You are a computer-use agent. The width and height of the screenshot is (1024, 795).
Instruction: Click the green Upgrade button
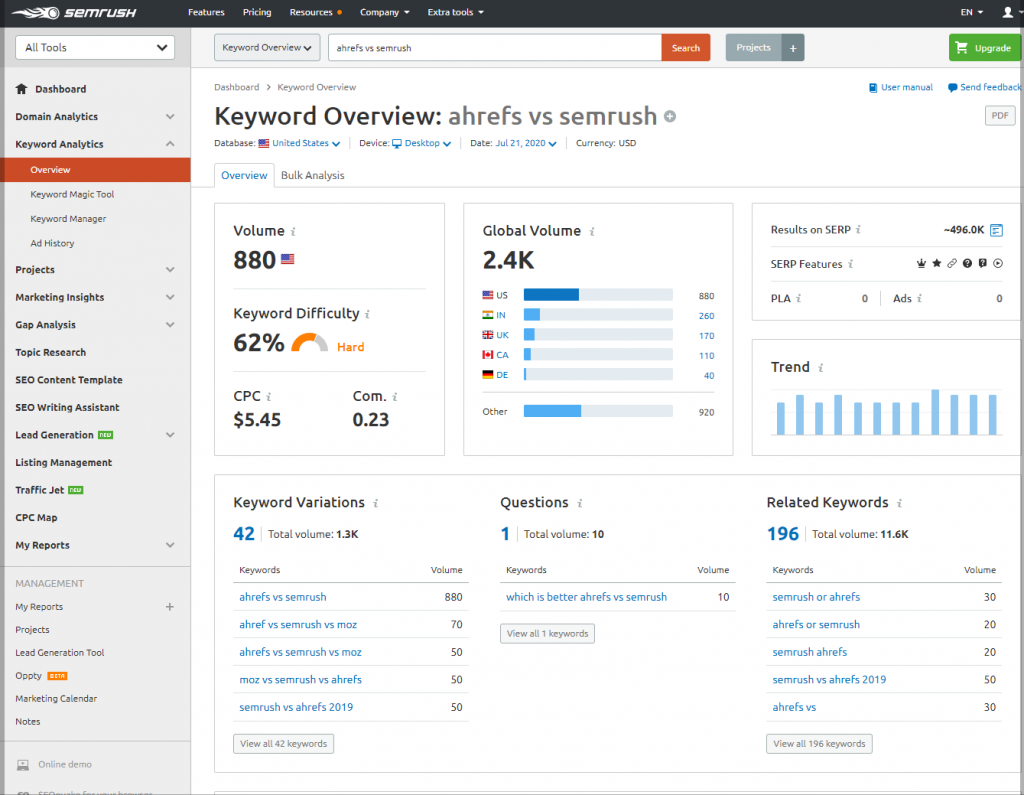984,48
